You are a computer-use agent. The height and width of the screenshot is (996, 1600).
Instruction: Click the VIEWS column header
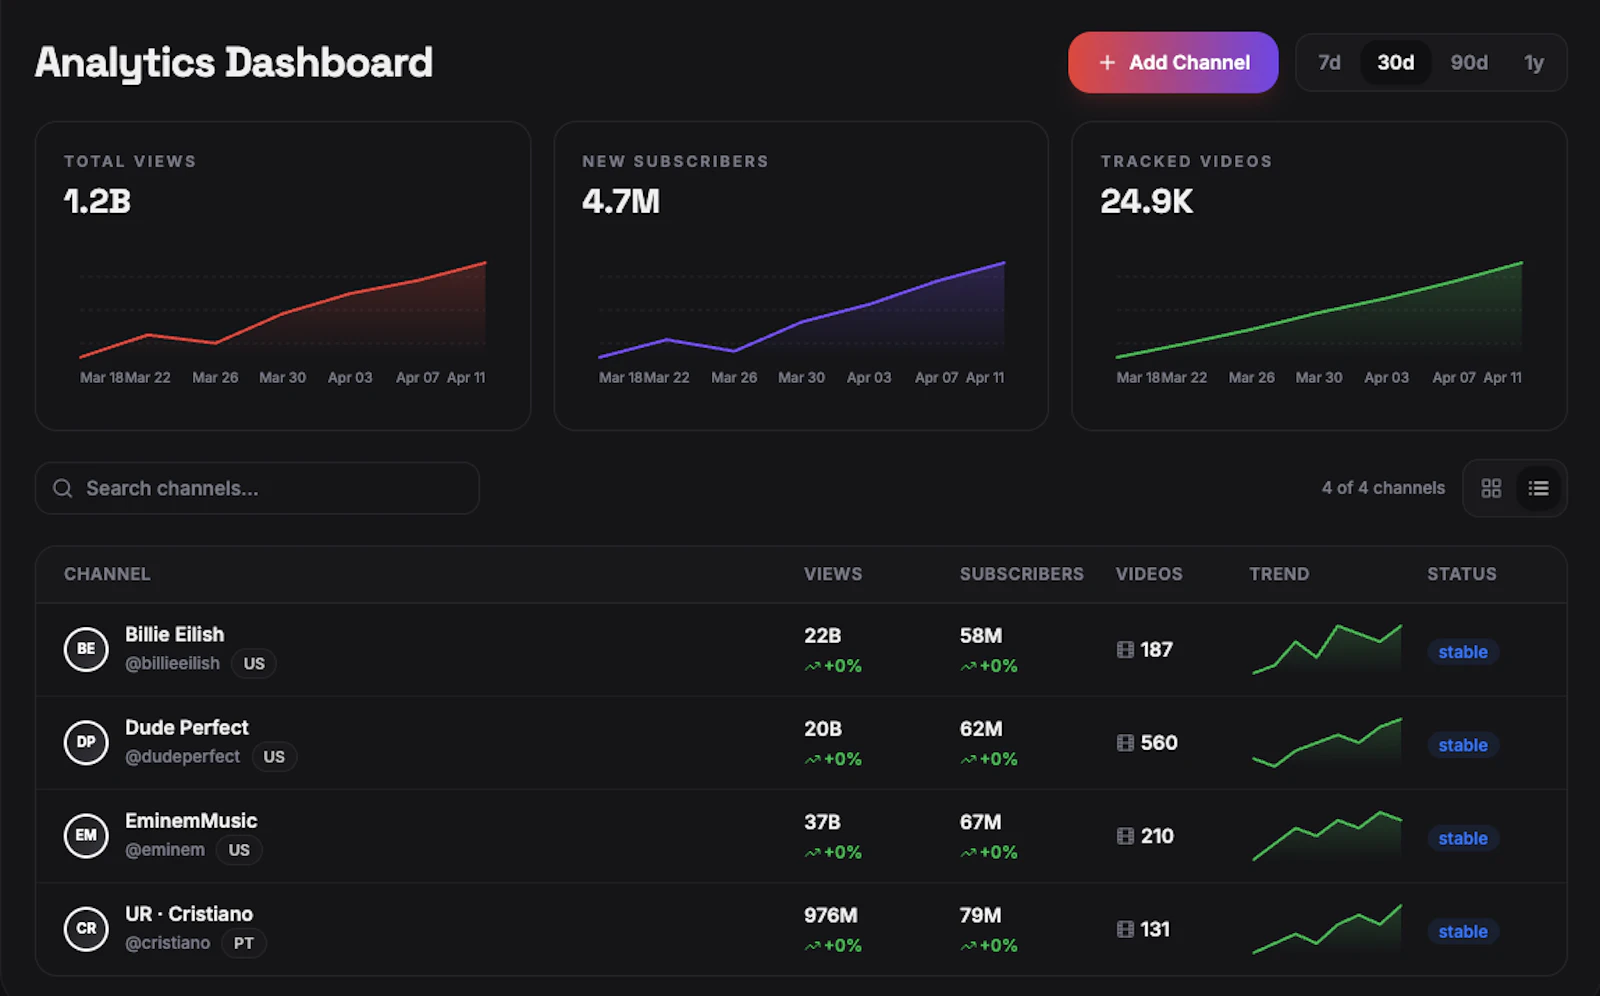click(833, 574)
